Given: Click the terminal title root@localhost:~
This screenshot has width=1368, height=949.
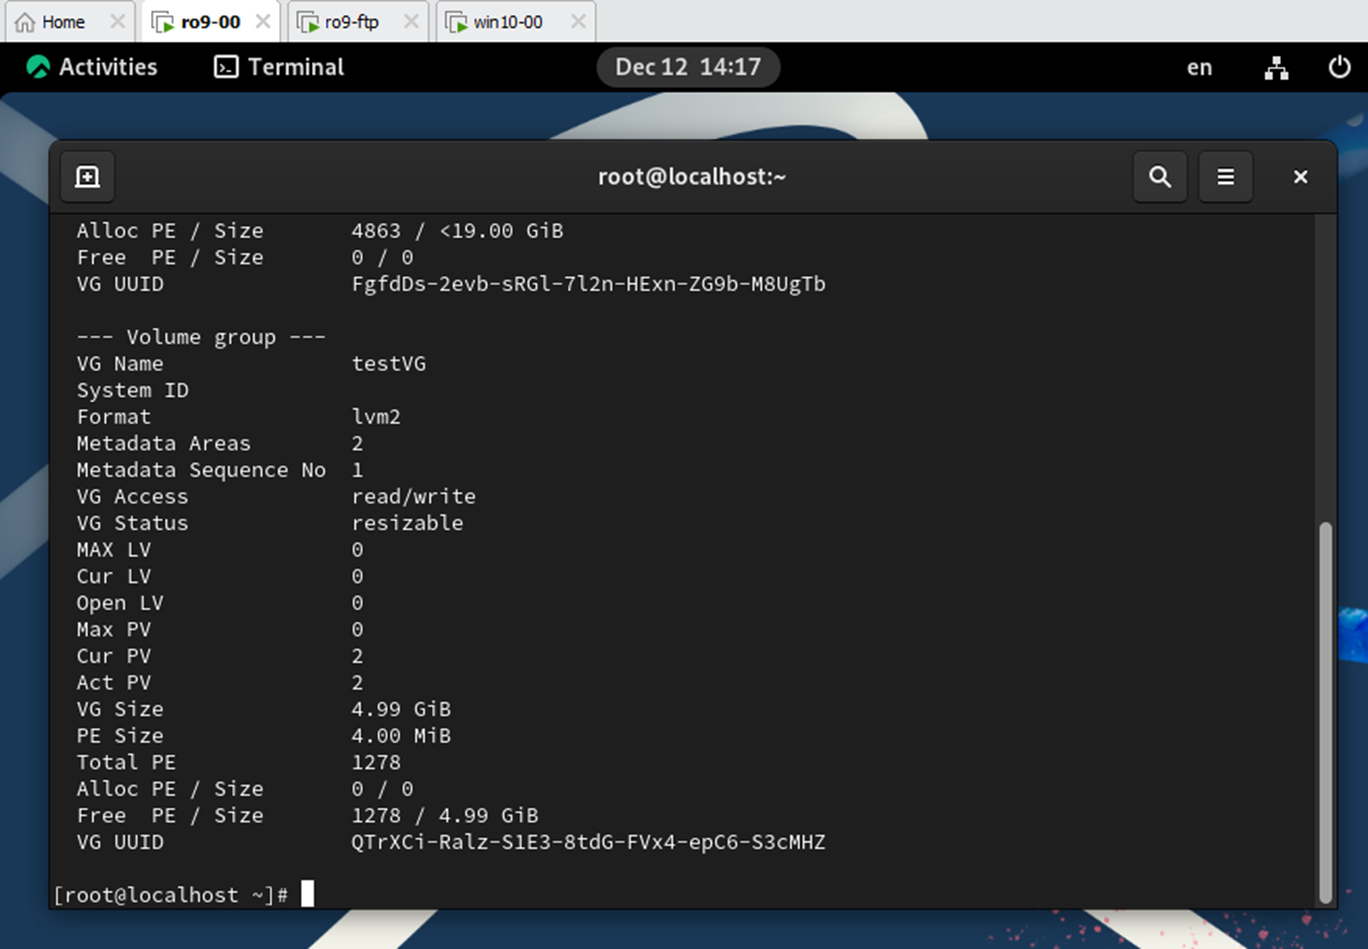Looking at the screenshot, I should (692, 177).
